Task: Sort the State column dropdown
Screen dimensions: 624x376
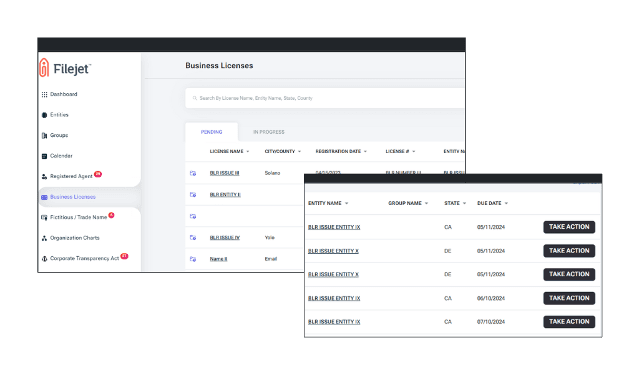Action: 464,203
